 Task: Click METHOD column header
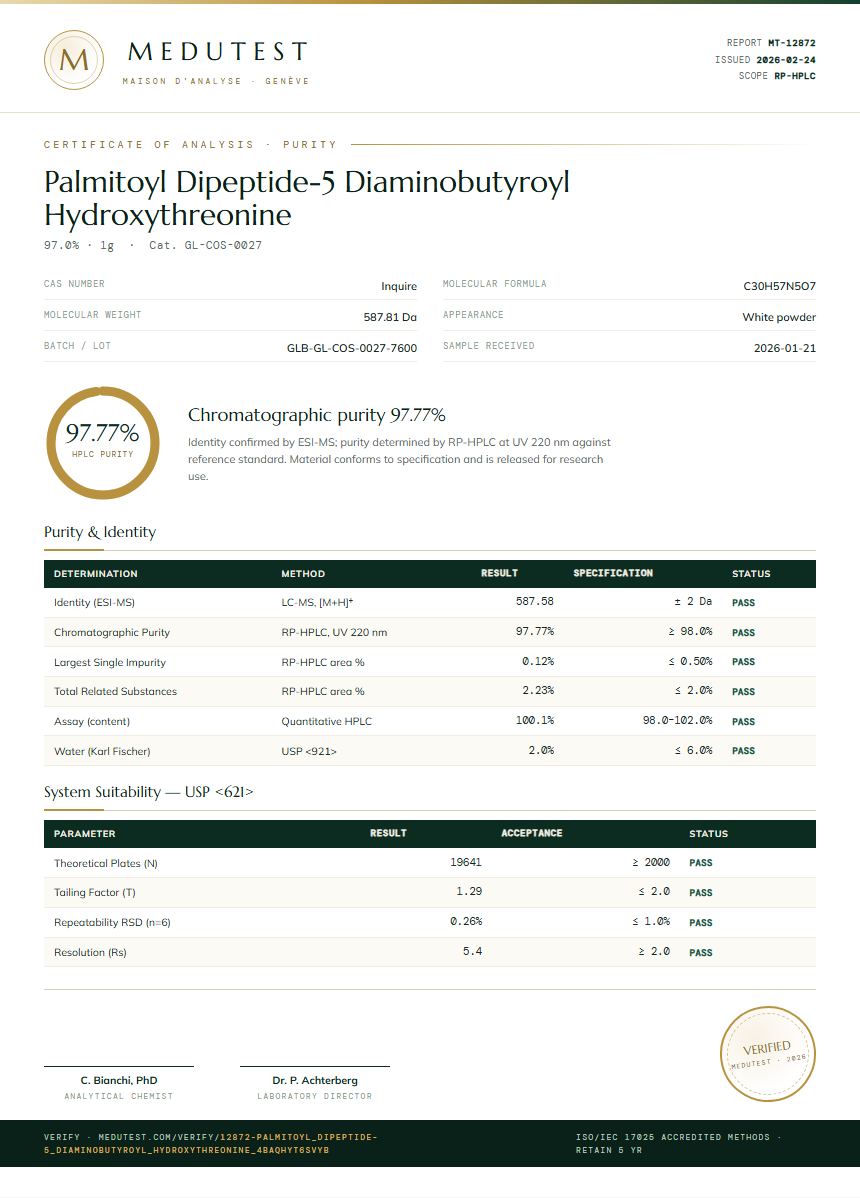(302, 574)
